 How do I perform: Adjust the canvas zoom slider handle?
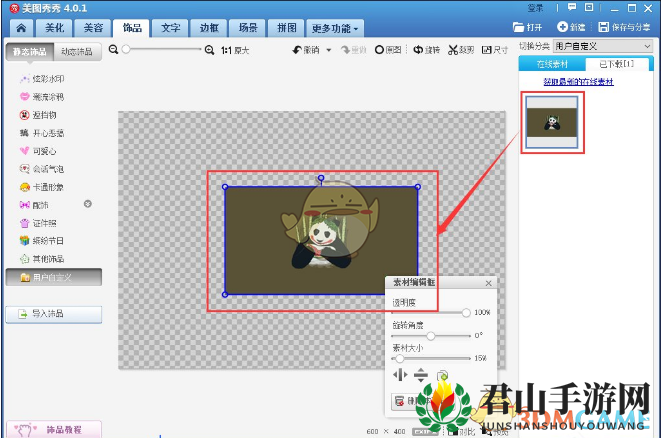pos(126,49)
